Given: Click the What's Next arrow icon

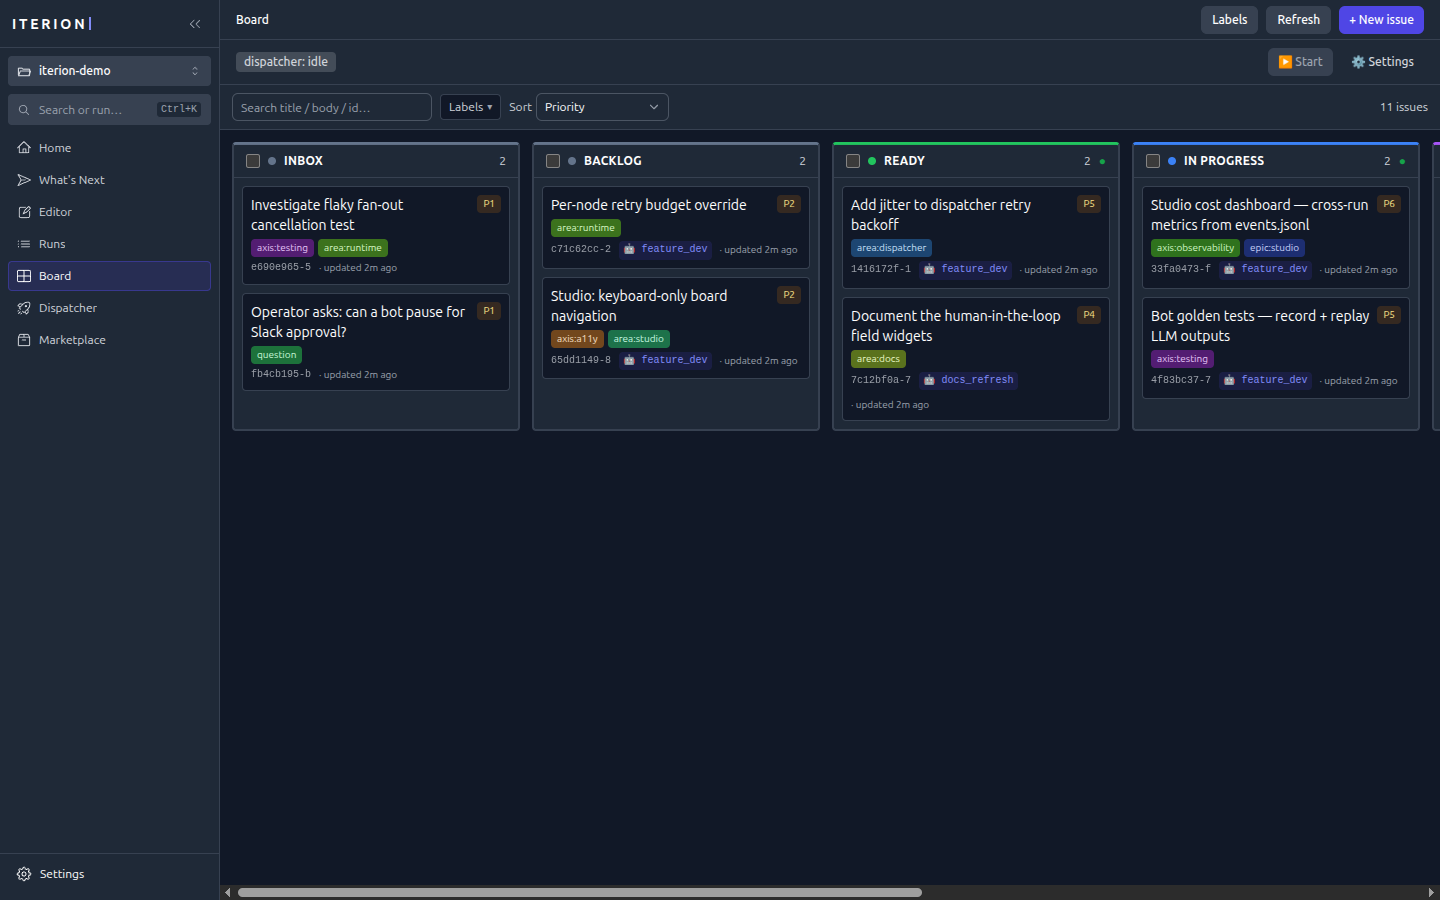Looking at the screenshot, I should pyautogui.click(x=24, y=180).
